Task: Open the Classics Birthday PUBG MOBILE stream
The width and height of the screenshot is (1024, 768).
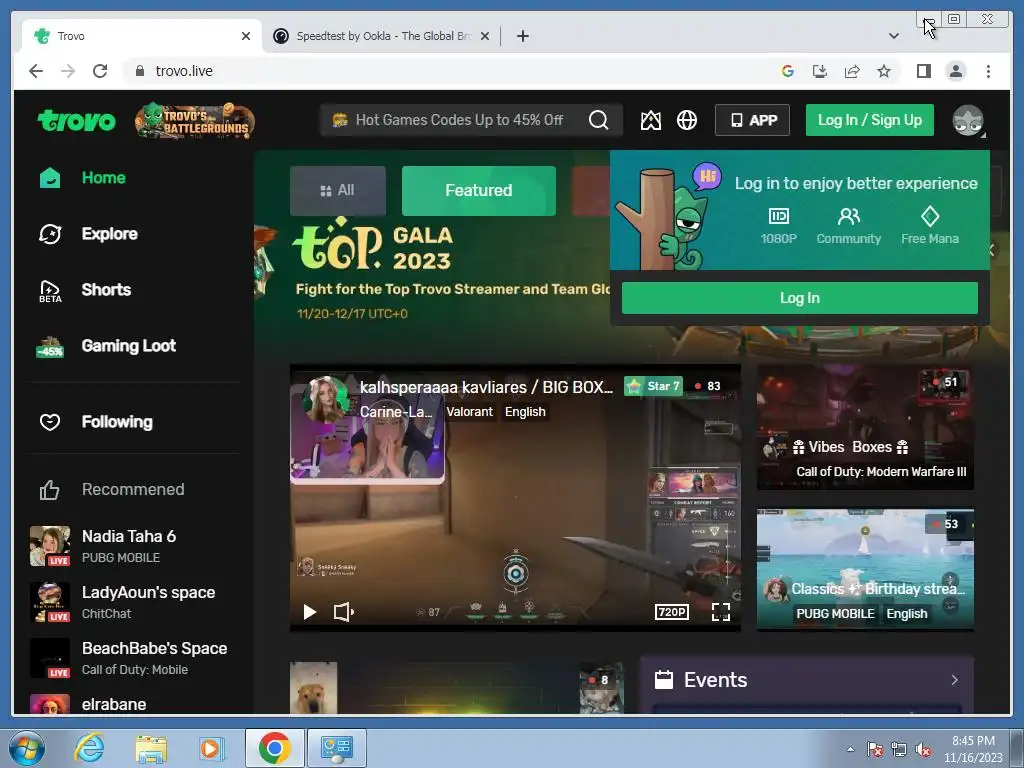Action: coord(865,569)
